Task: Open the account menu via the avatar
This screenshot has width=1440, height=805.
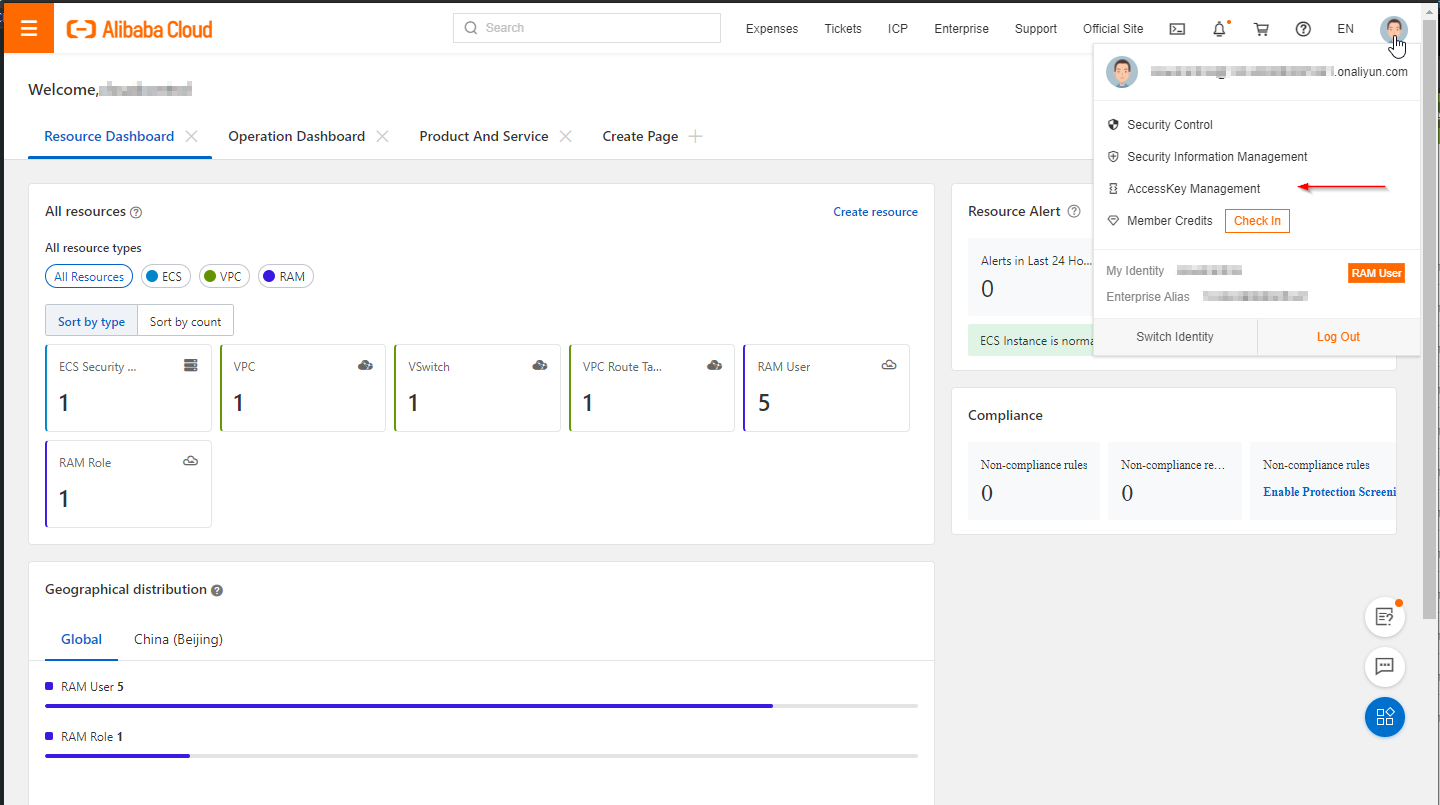Action: tap(1393, 28)
